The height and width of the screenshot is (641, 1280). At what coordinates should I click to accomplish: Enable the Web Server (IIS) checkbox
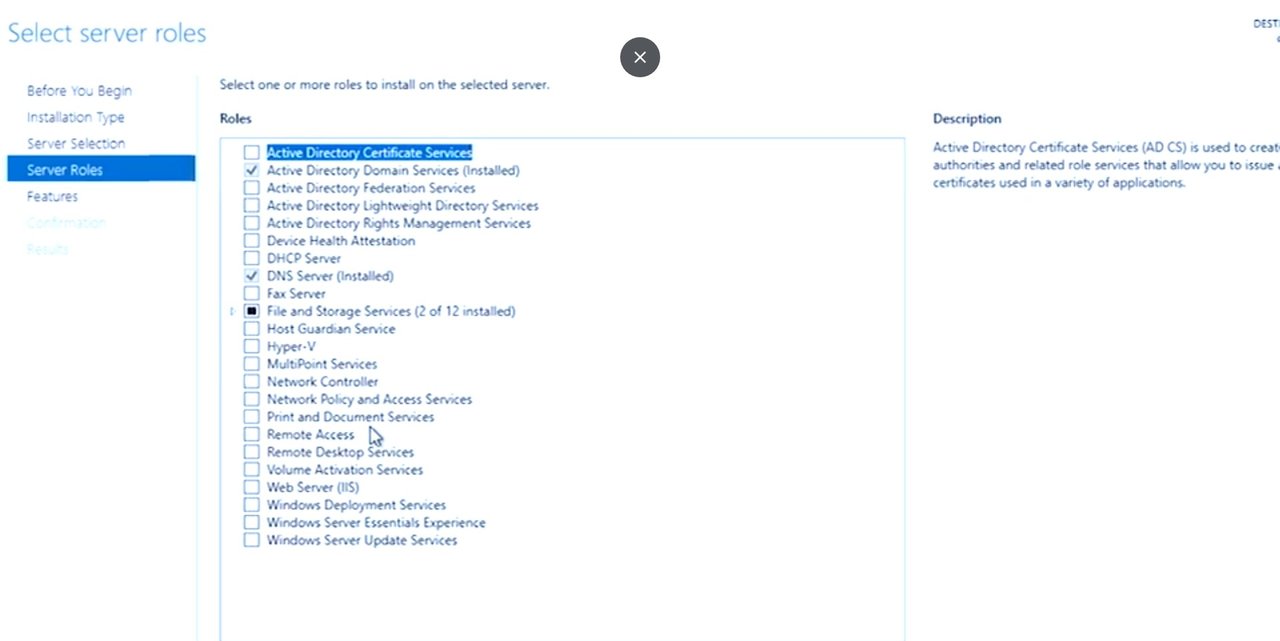(251, 487)
